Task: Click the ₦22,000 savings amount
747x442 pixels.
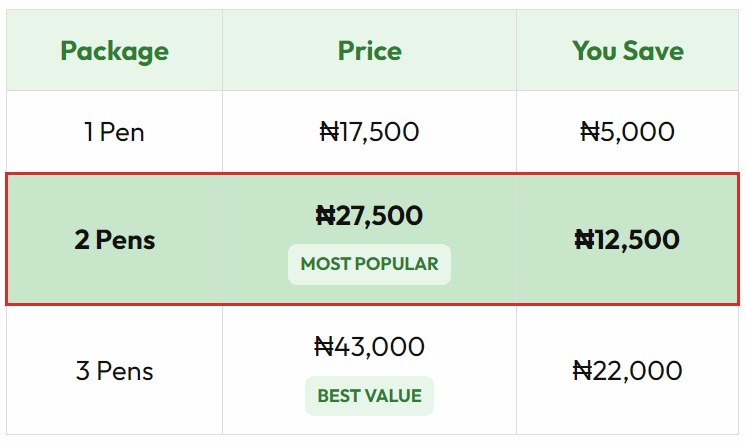Action: (628, 372)
